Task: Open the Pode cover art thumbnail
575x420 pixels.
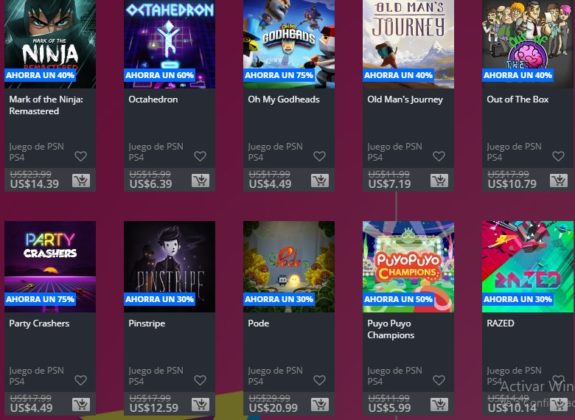Action: (289, 267)
